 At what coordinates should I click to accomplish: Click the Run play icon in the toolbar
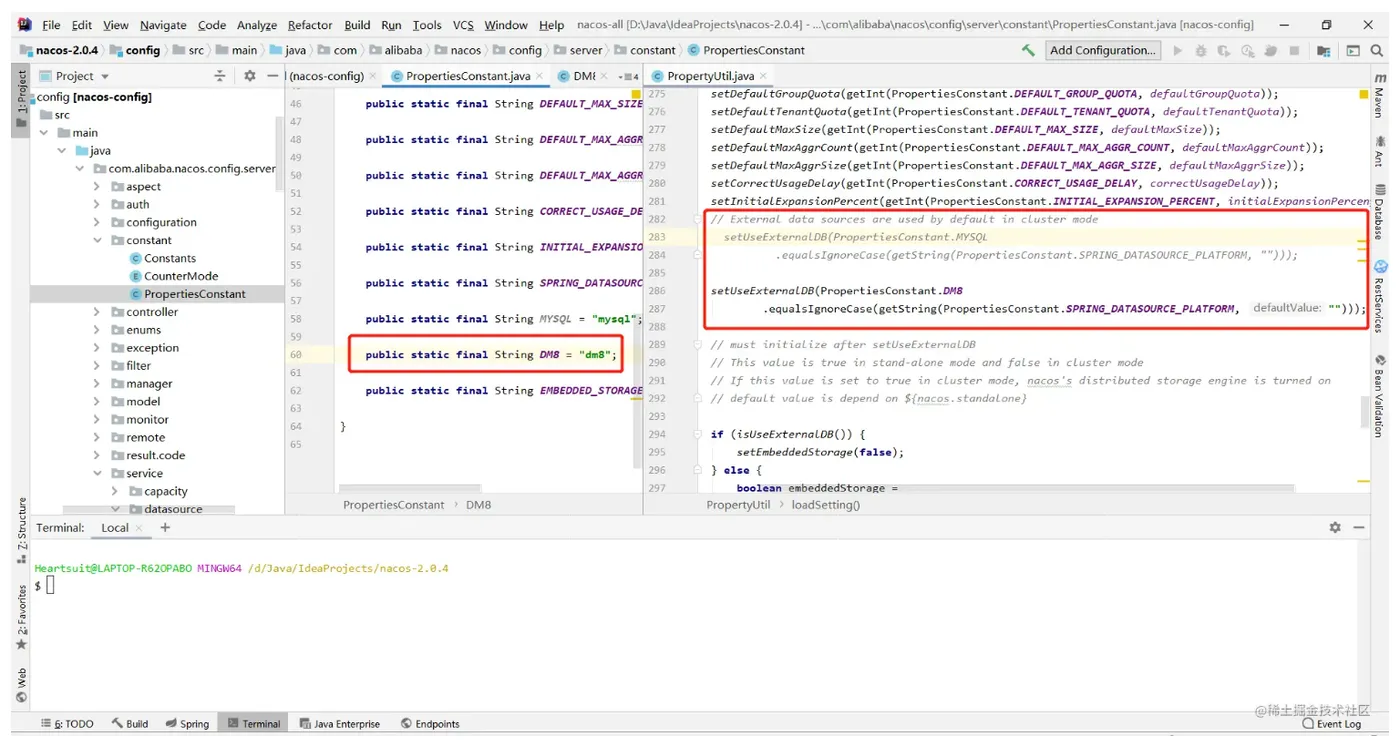1178,50
